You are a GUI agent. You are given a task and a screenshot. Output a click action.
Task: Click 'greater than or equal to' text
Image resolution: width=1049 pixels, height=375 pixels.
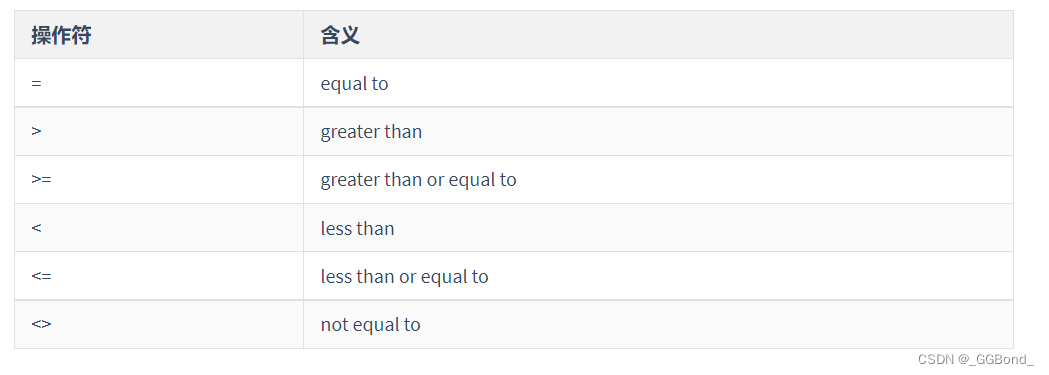419,180
